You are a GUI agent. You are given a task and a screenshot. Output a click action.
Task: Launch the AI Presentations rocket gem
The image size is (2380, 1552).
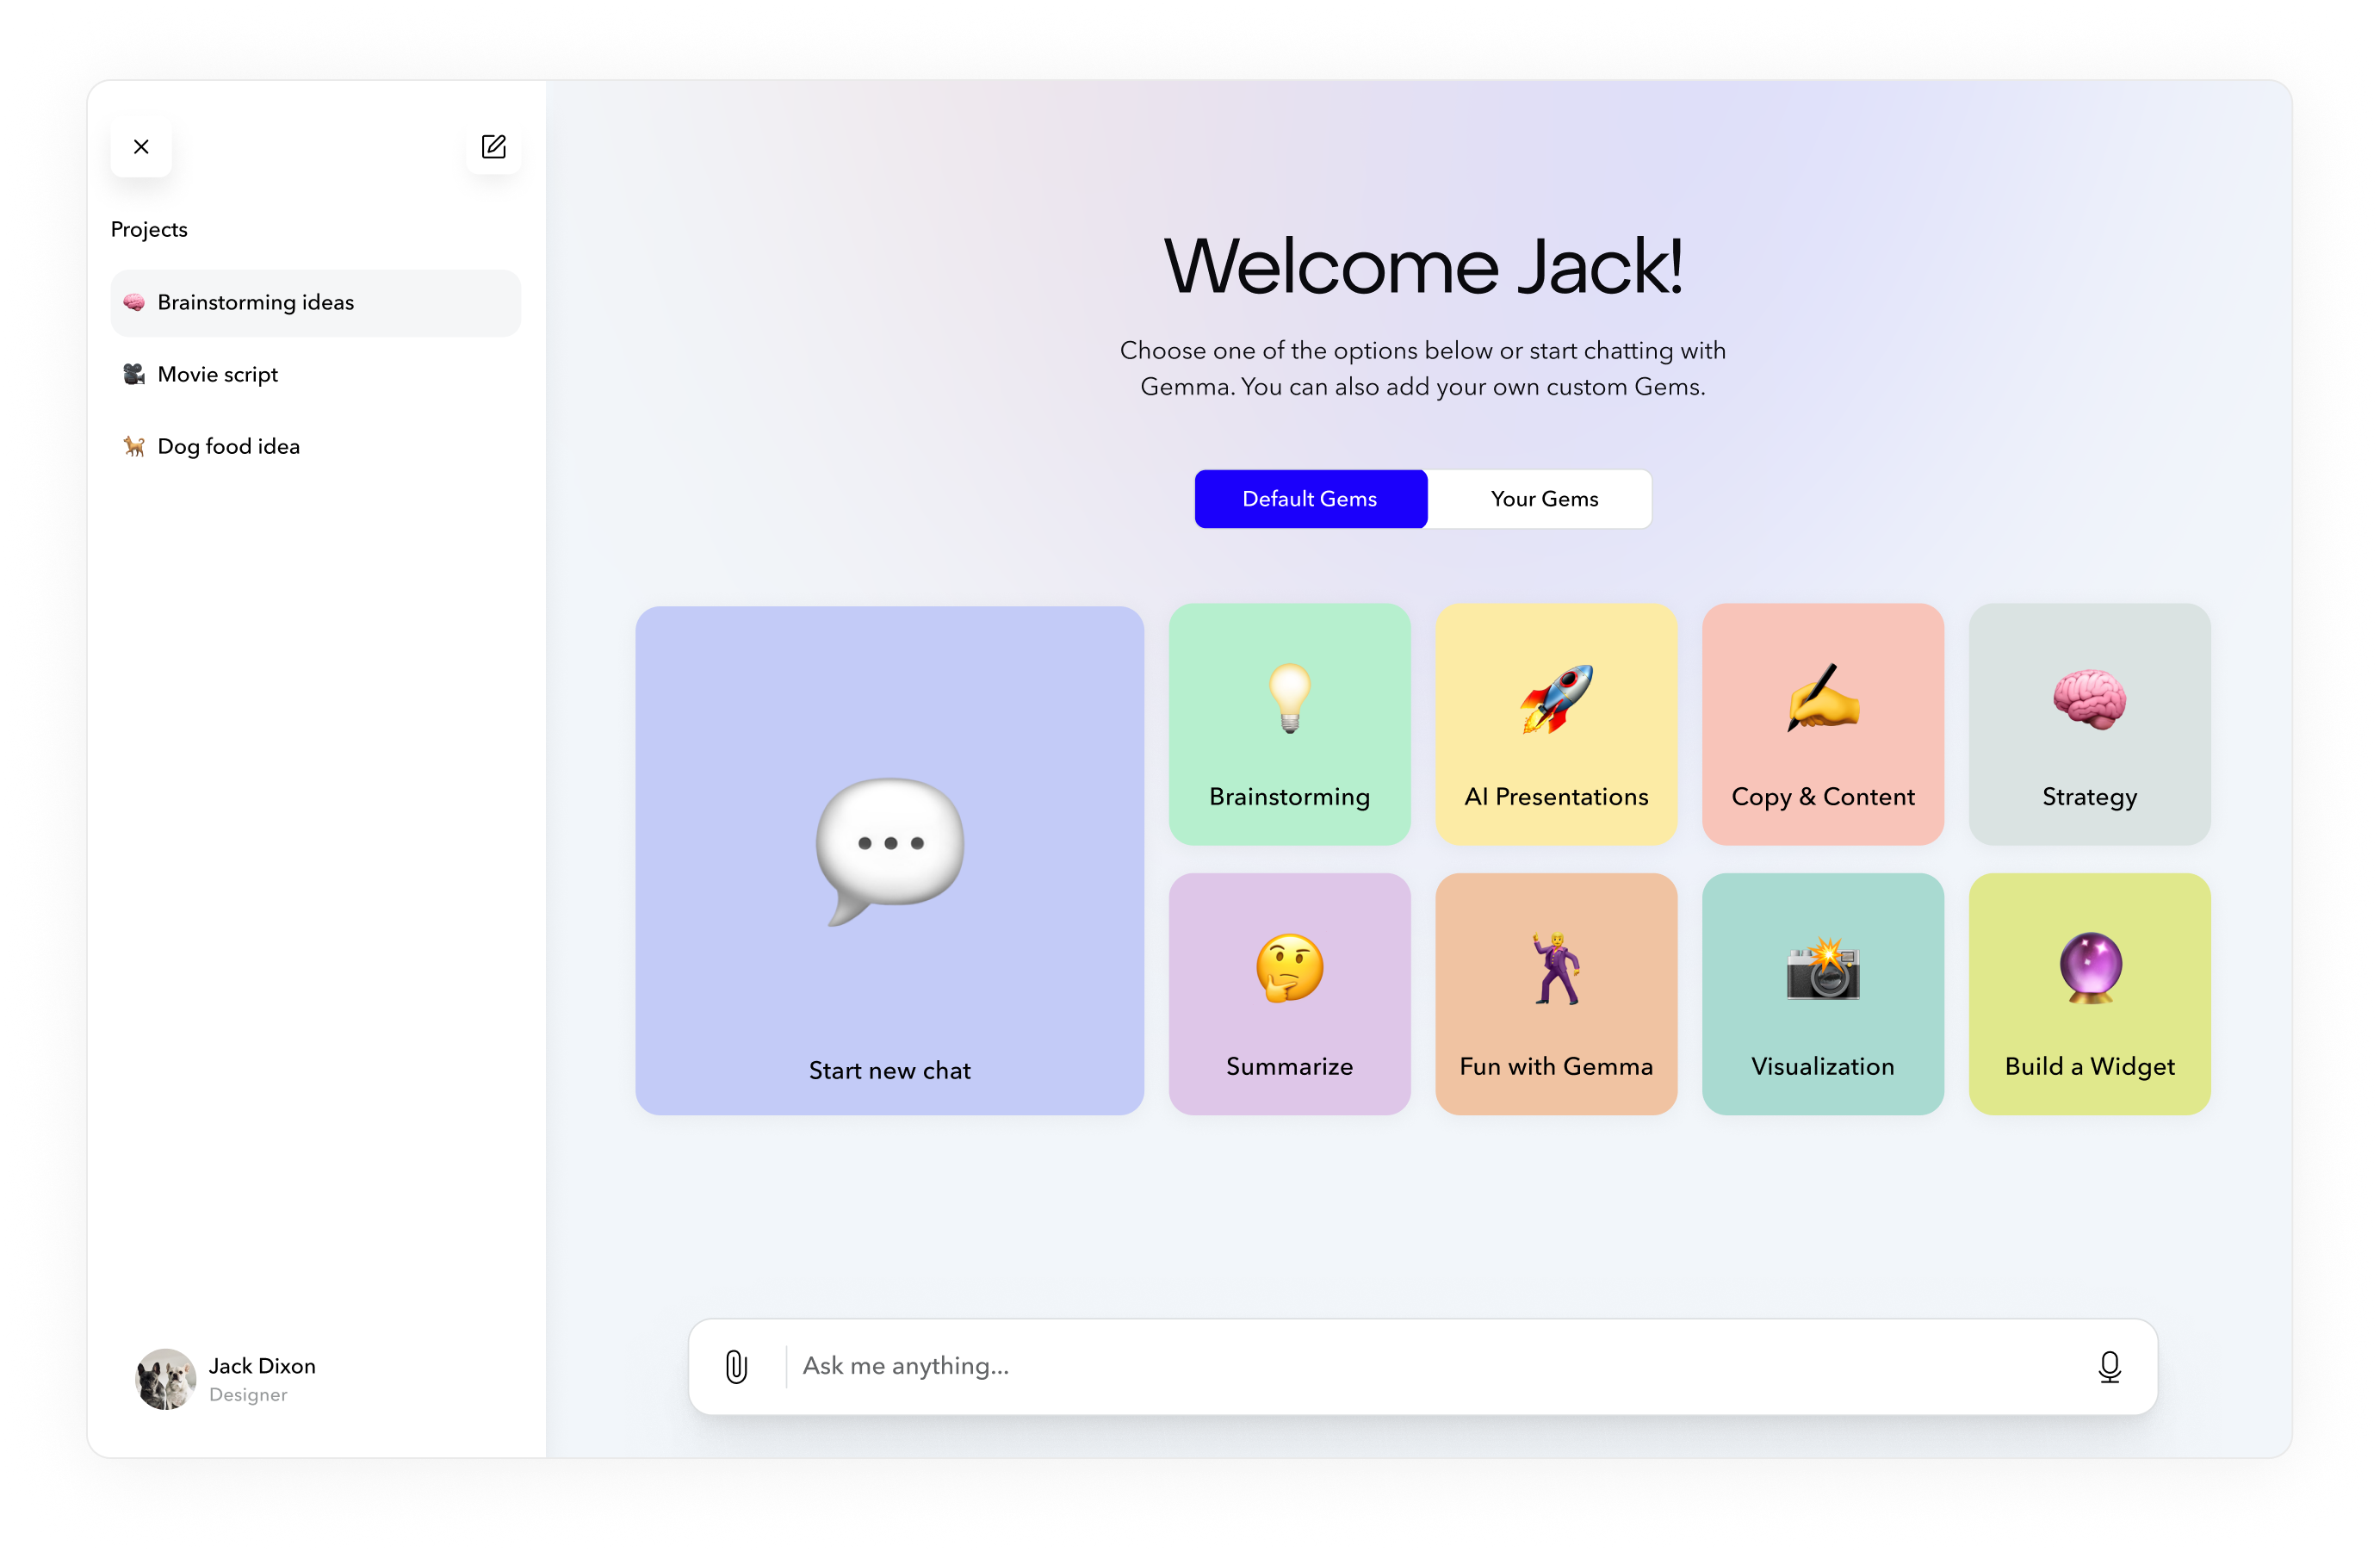[1556, 724]
